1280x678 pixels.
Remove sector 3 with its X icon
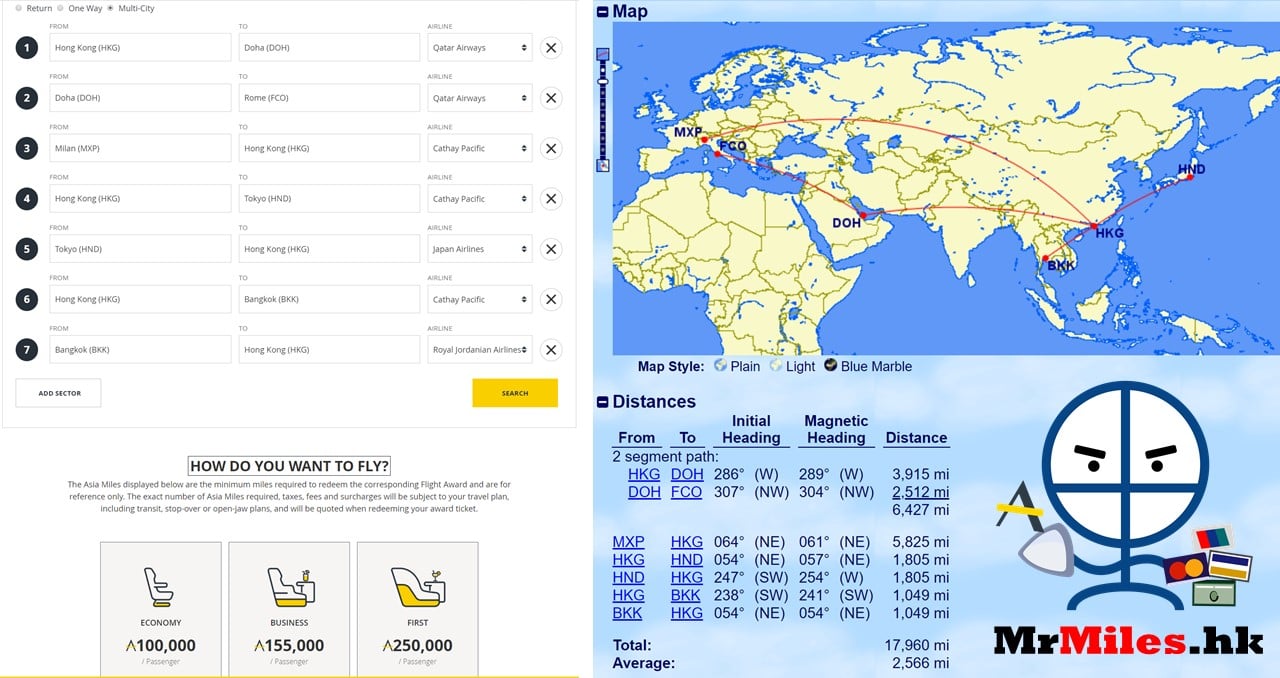click(551, 148)
